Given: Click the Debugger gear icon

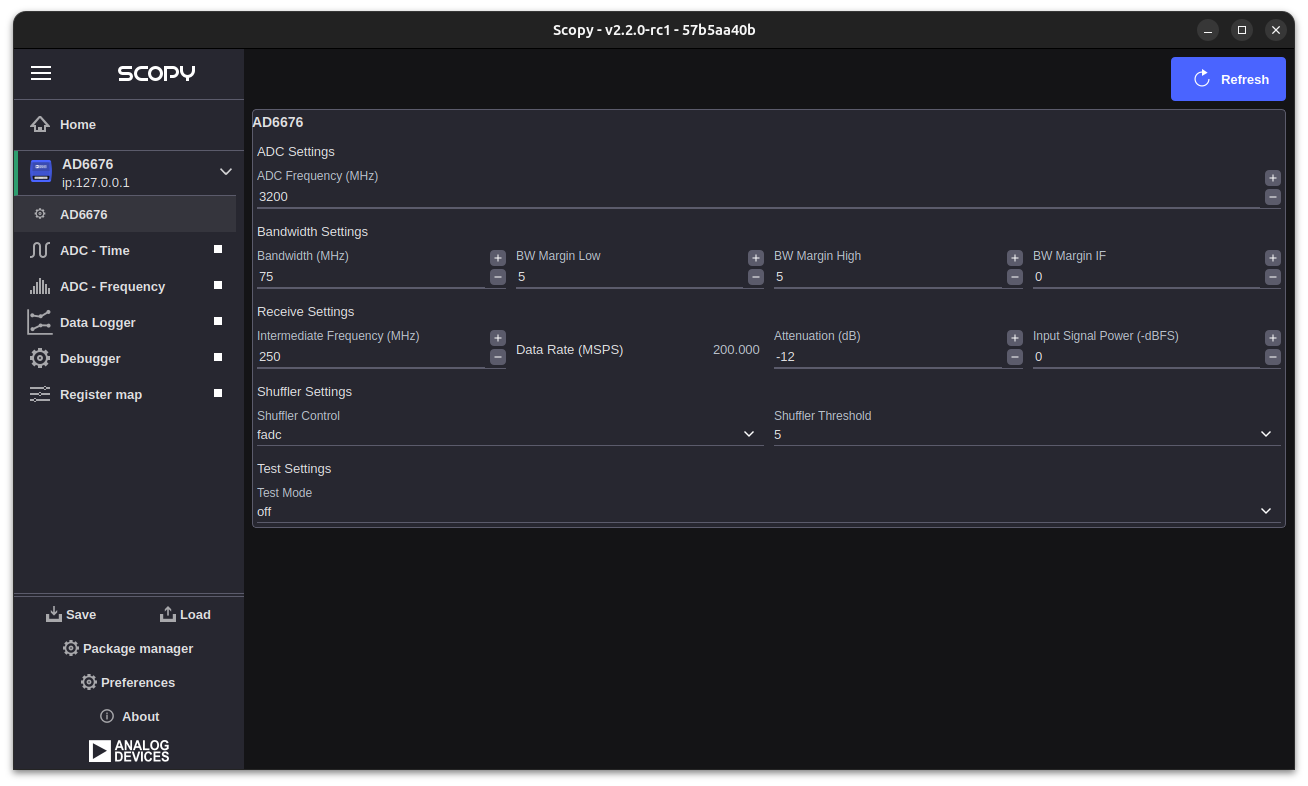Looking at the screenshot, I should click(40, 358).
